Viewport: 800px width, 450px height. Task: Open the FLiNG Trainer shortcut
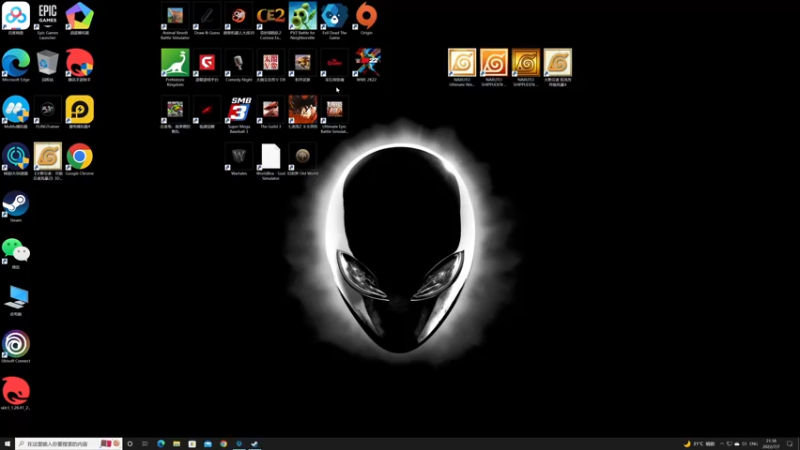pos(47,112)
